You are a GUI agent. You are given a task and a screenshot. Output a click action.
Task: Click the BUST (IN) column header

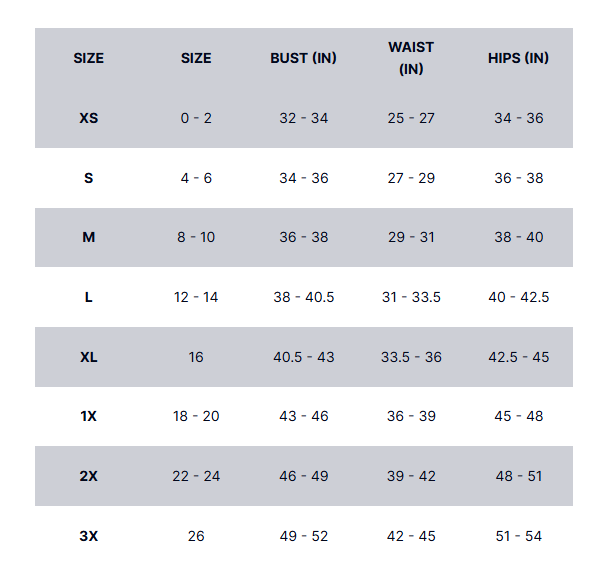pos(303,58)
